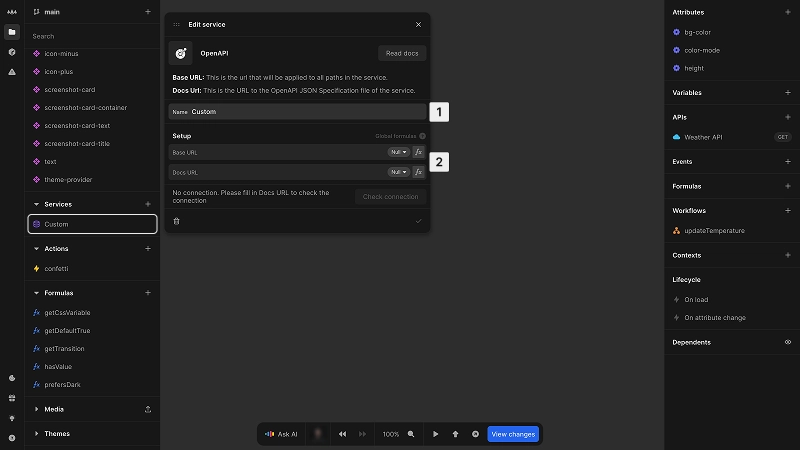Open formula editor for Base URL
This screenshot has width=800, height=450.
pyautogui.click(x=418, y=152)
